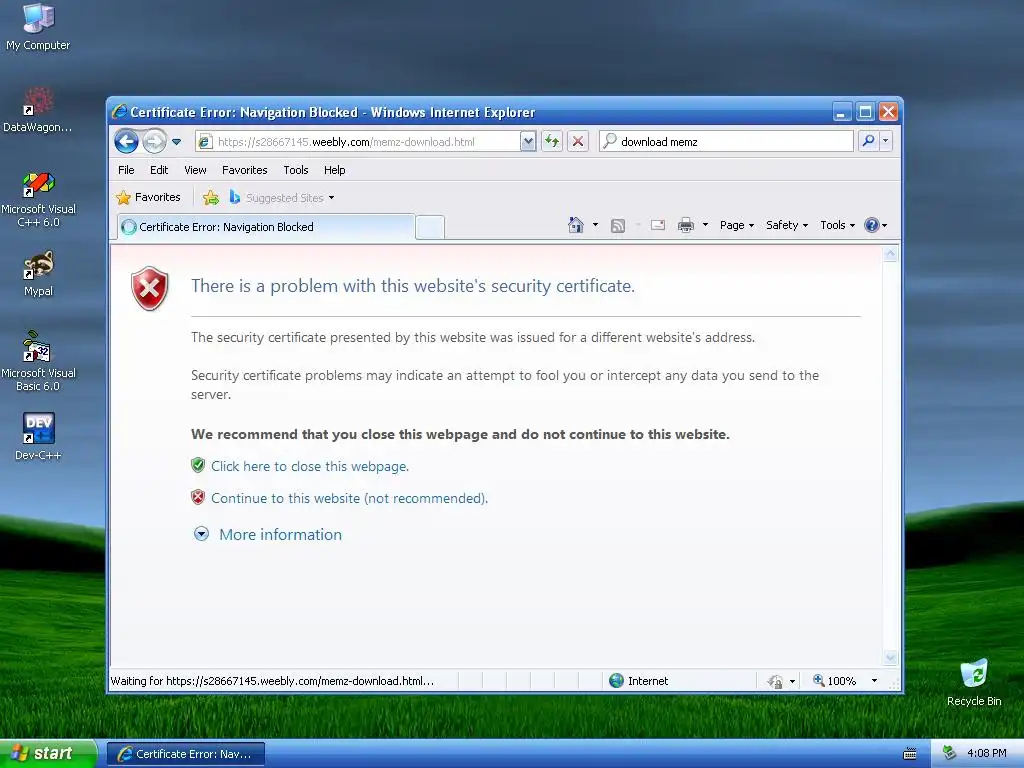Viewport: 1024px width, 768px height.
Task: Open the File menu
Action: tap(126, 170)
